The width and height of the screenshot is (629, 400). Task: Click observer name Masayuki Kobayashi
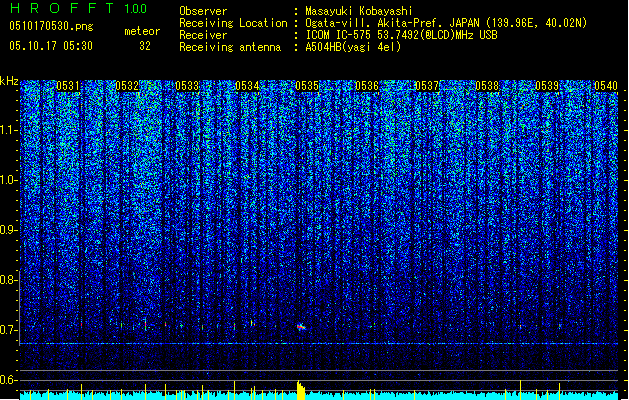[x=359, y=11]
